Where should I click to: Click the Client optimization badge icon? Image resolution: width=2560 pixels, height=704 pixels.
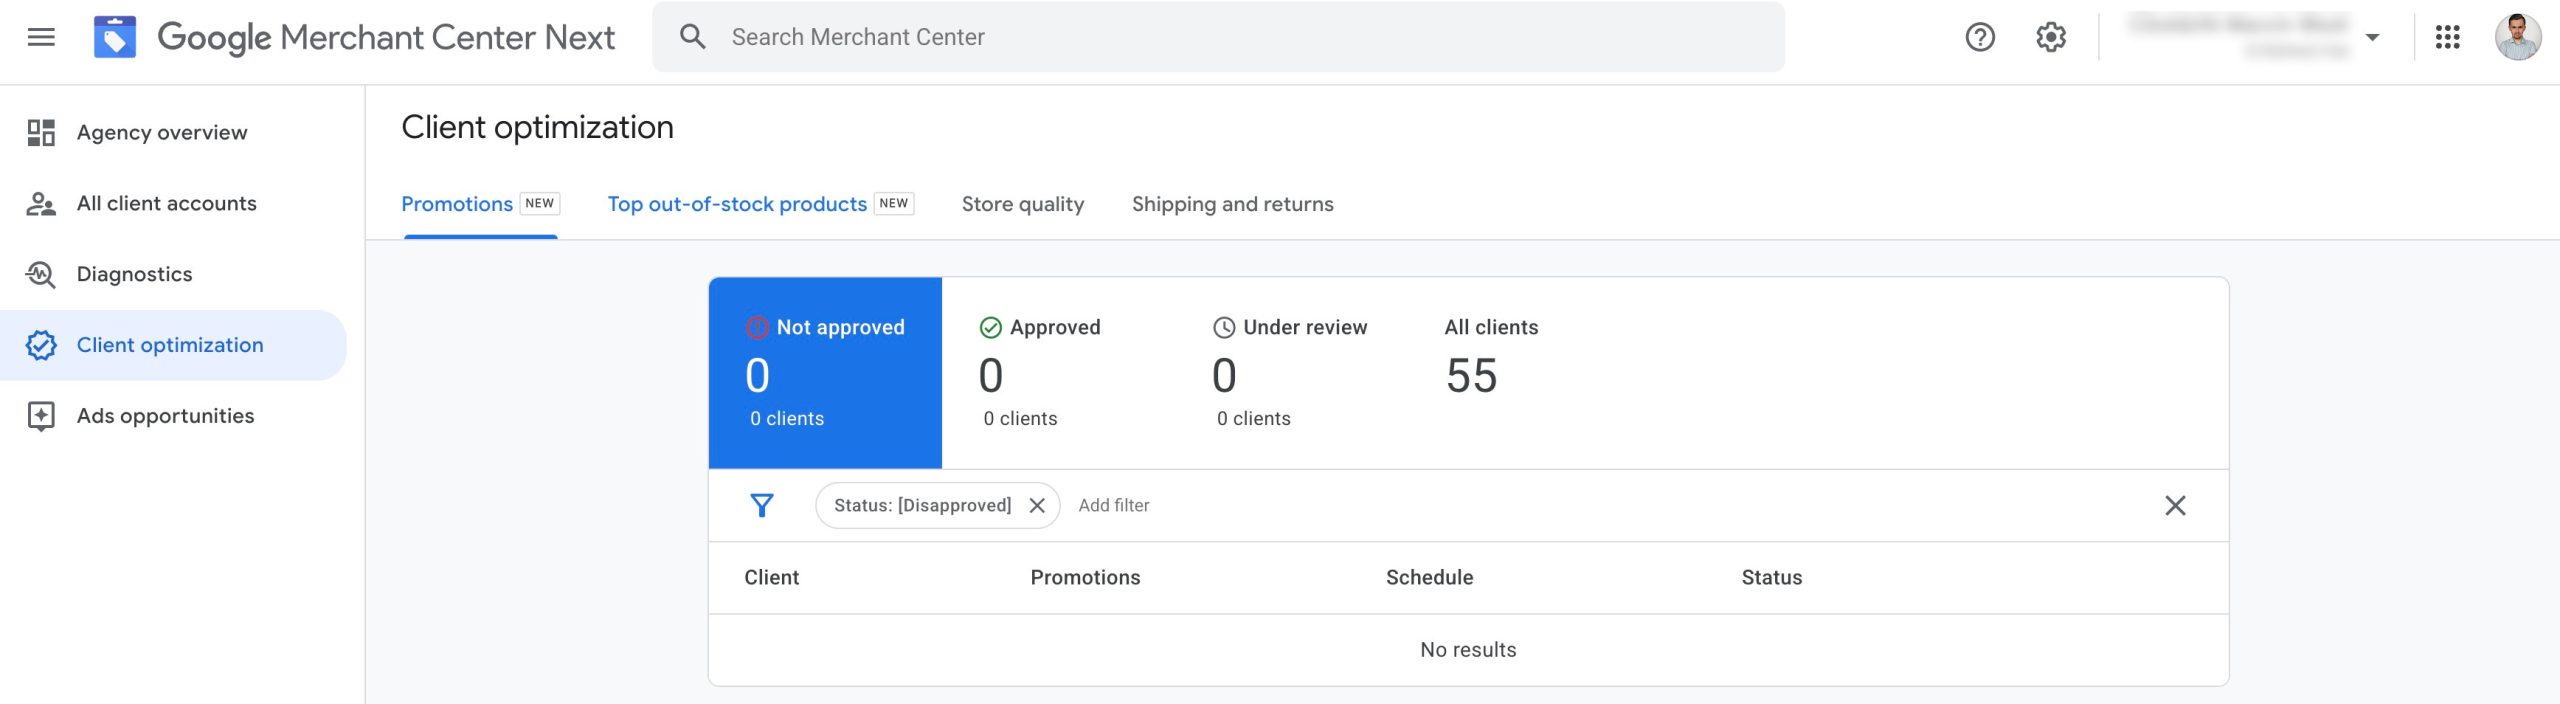pyautogui.click(x=41, y=345)
